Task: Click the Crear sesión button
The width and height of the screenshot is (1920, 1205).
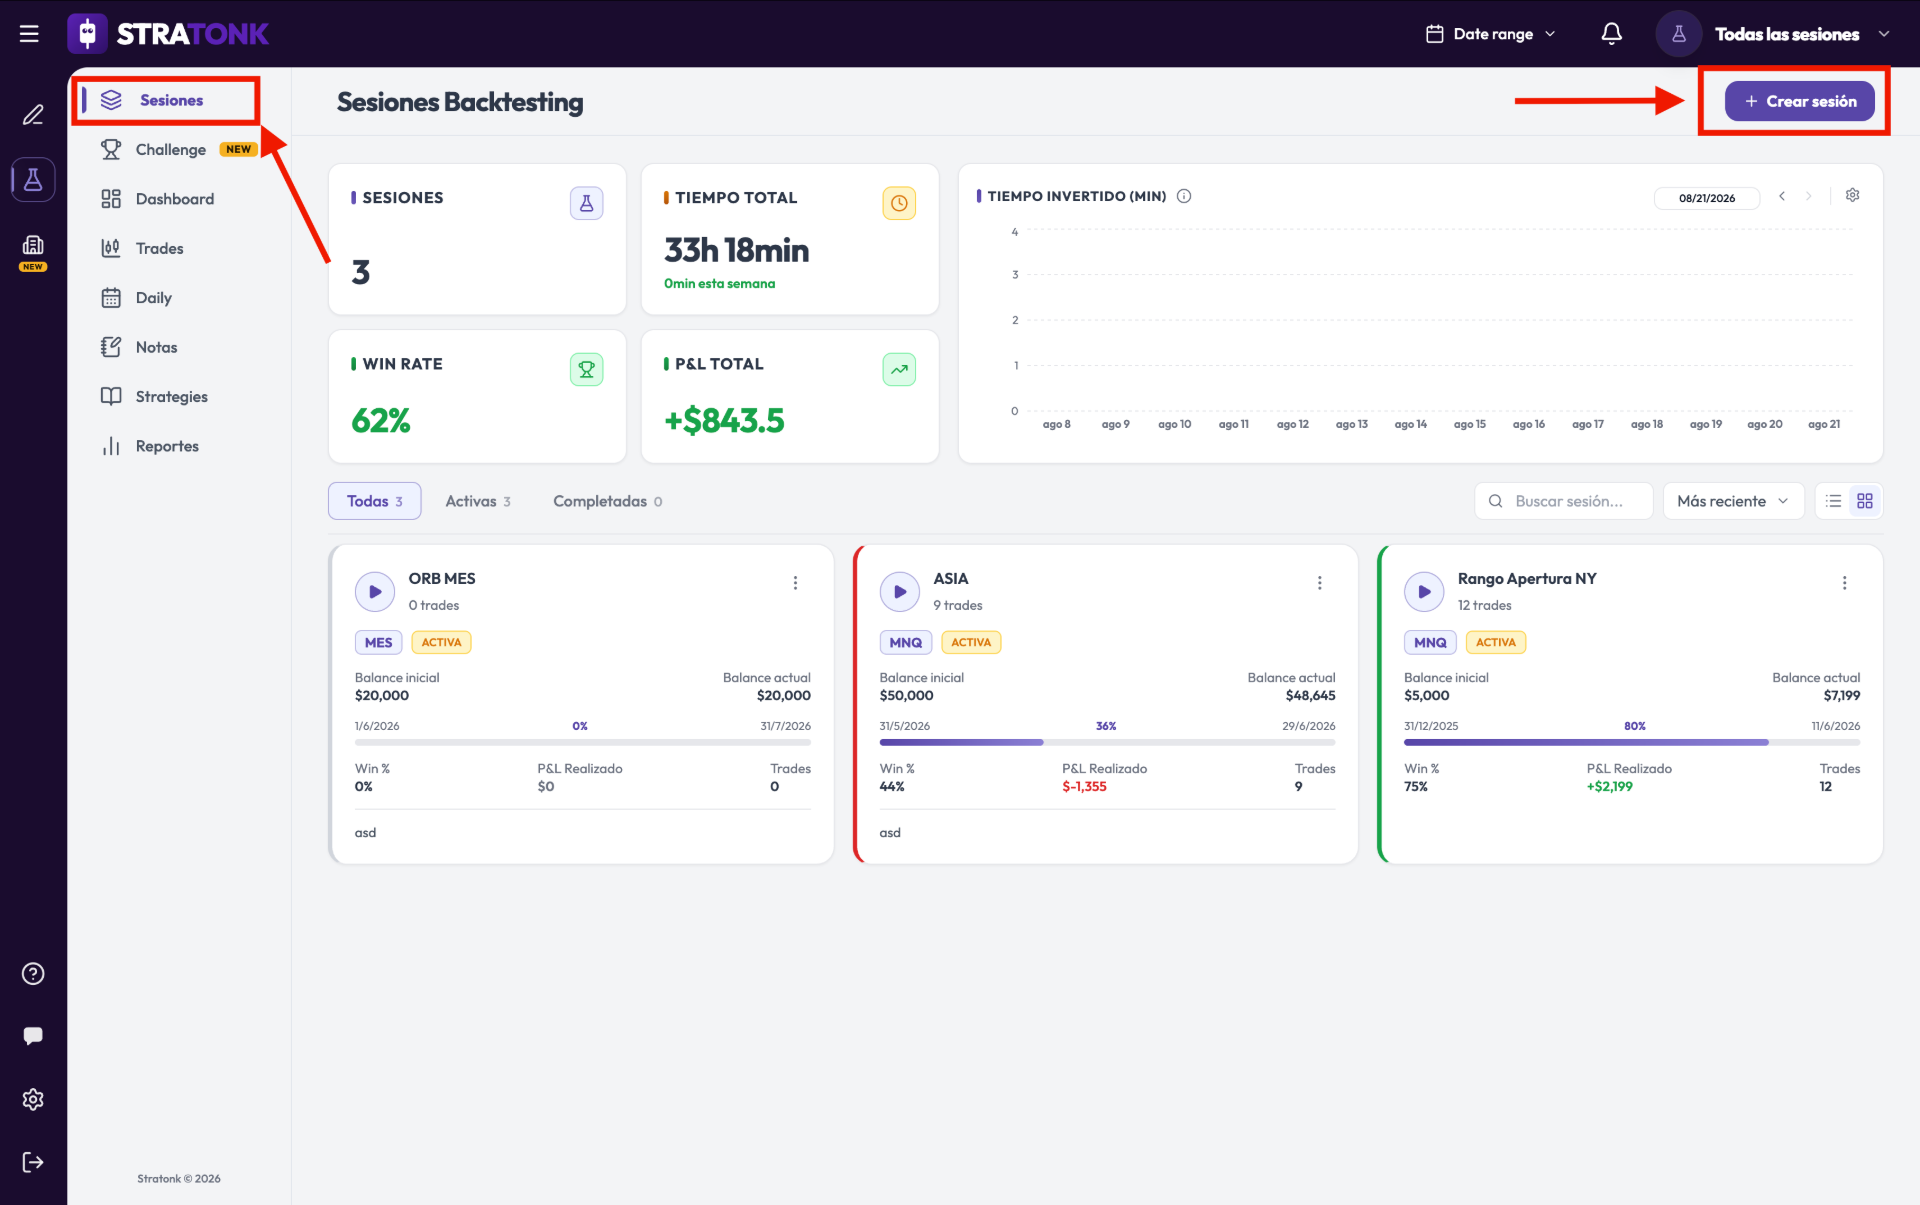Action: click(x=1799, y=101)
